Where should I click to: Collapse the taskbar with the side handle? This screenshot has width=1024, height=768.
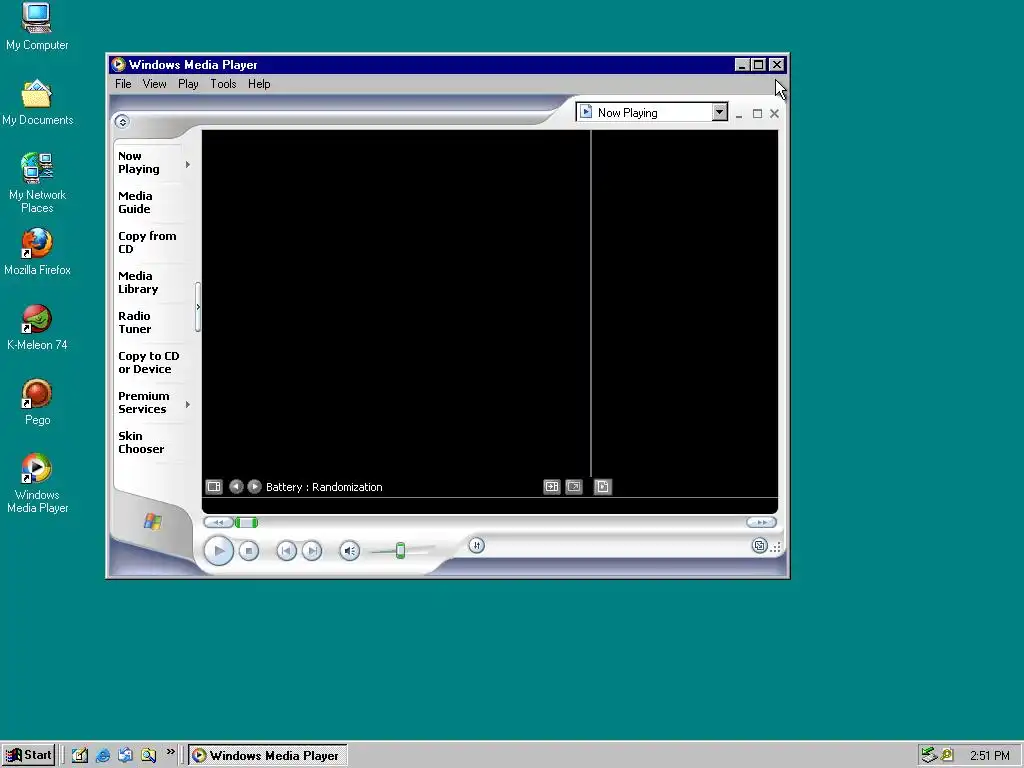coord(198,307)
